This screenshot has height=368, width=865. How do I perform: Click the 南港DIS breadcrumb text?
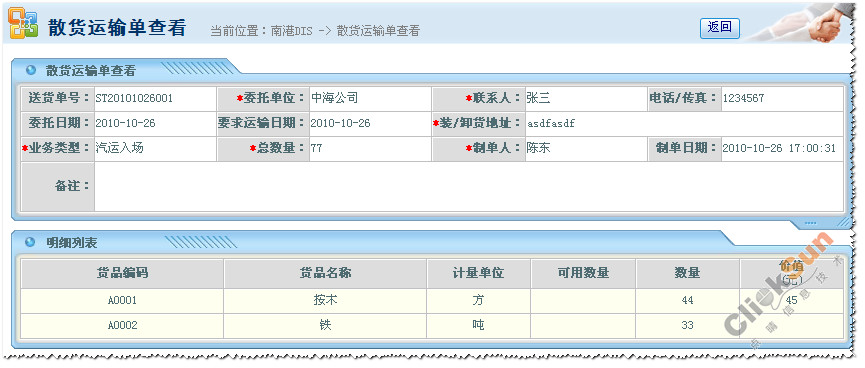[x=291, y=31]
